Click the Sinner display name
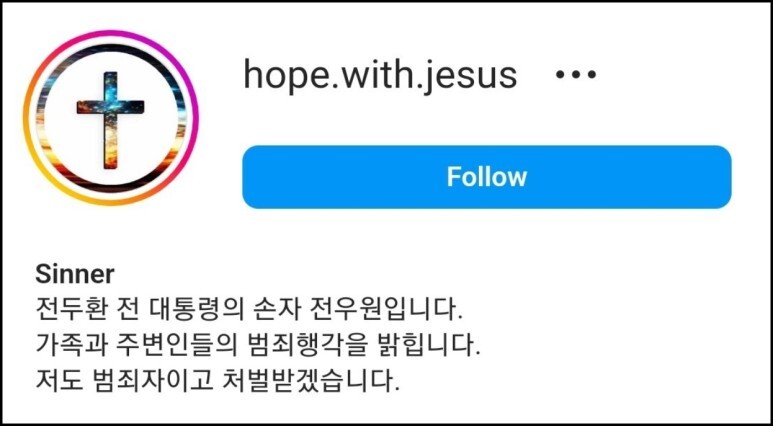Image resolution: width=773 pixels, height=426 pixels. [x=75, y=274]
